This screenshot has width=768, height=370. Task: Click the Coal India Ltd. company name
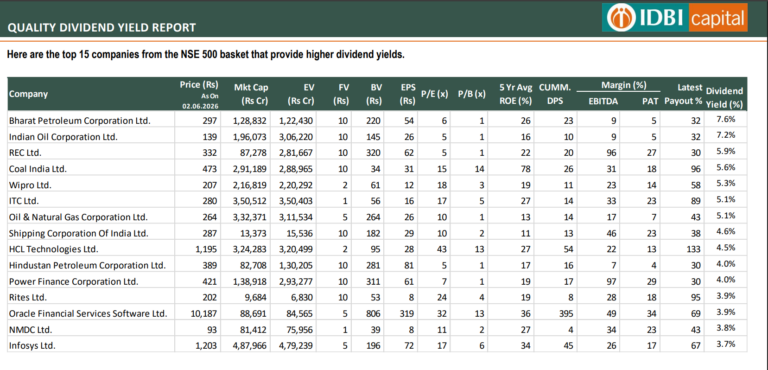[37, 169]
